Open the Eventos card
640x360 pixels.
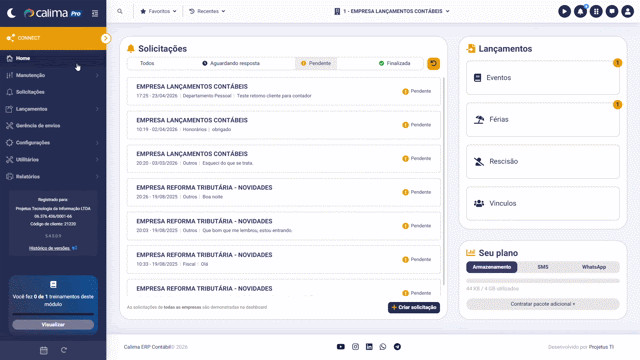click(x=543, y=78)
